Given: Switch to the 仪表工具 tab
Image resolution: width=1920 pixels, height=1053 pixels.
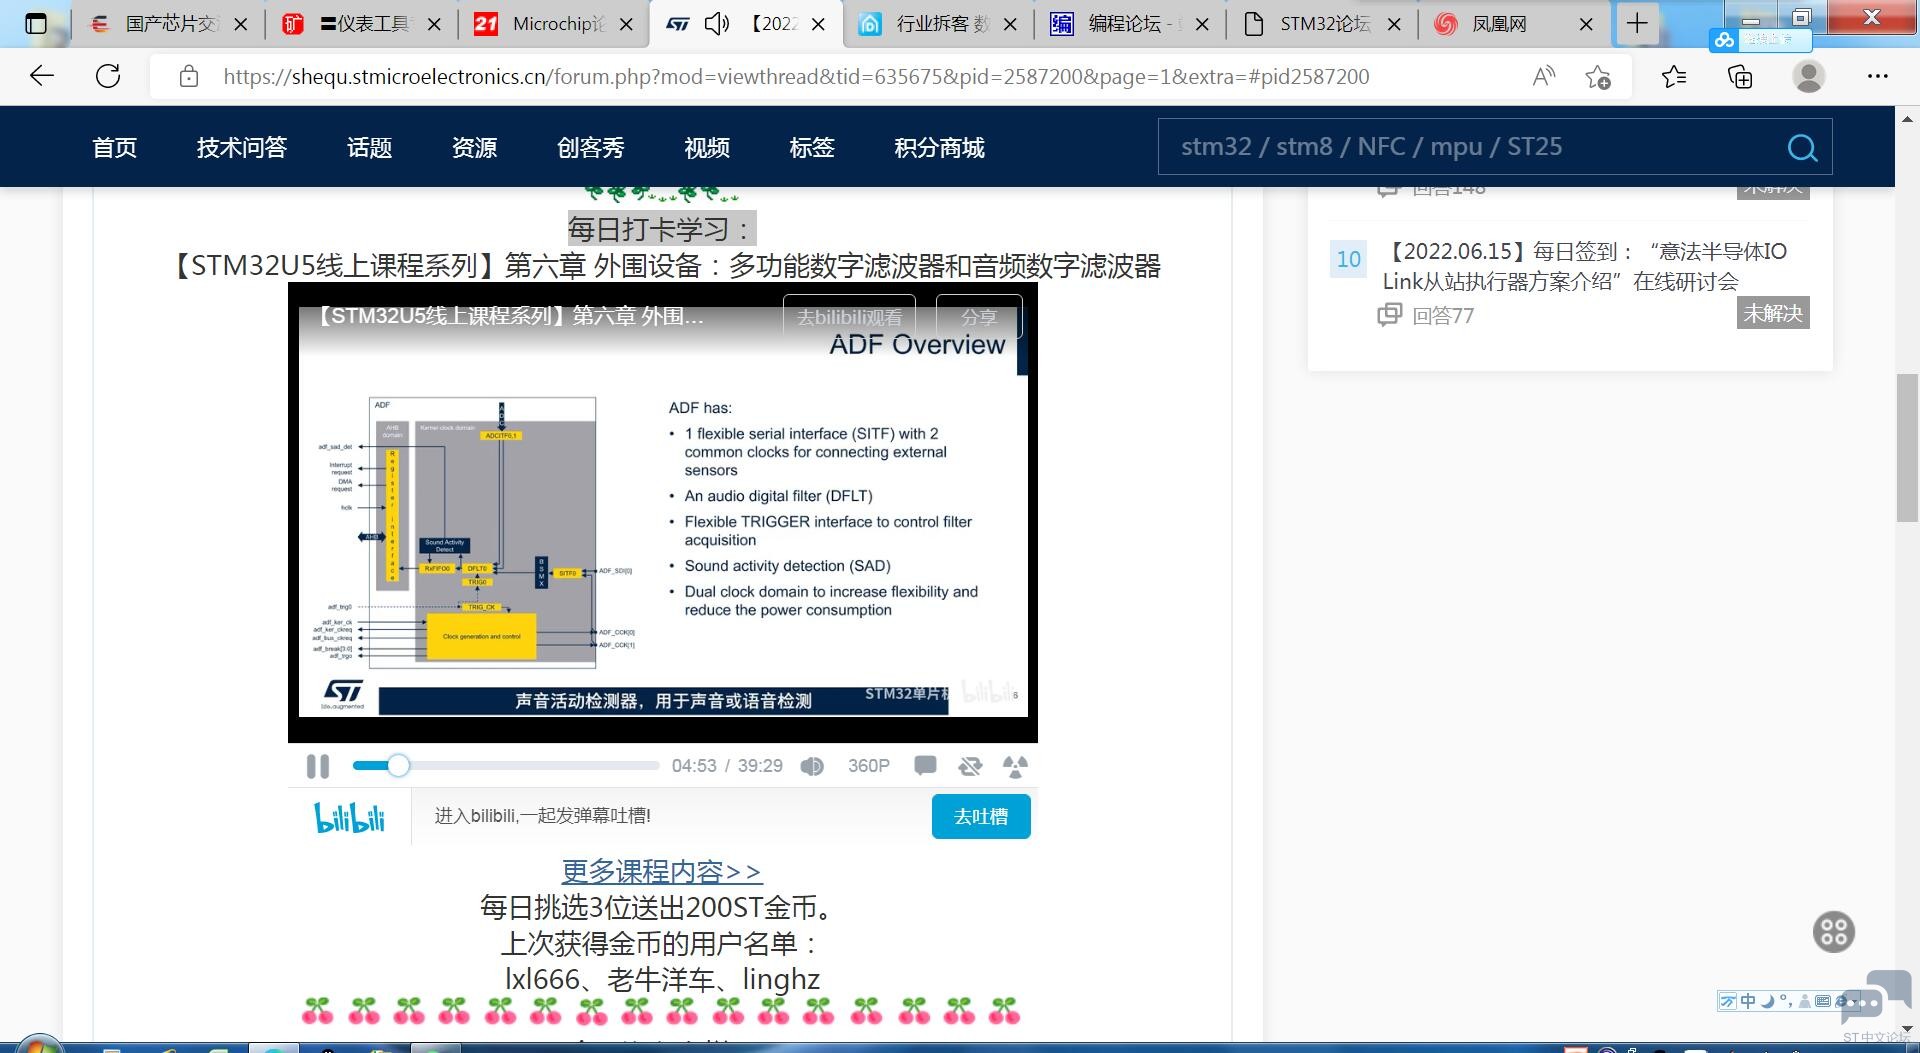Looking at the screenshot, I should 361,24.
